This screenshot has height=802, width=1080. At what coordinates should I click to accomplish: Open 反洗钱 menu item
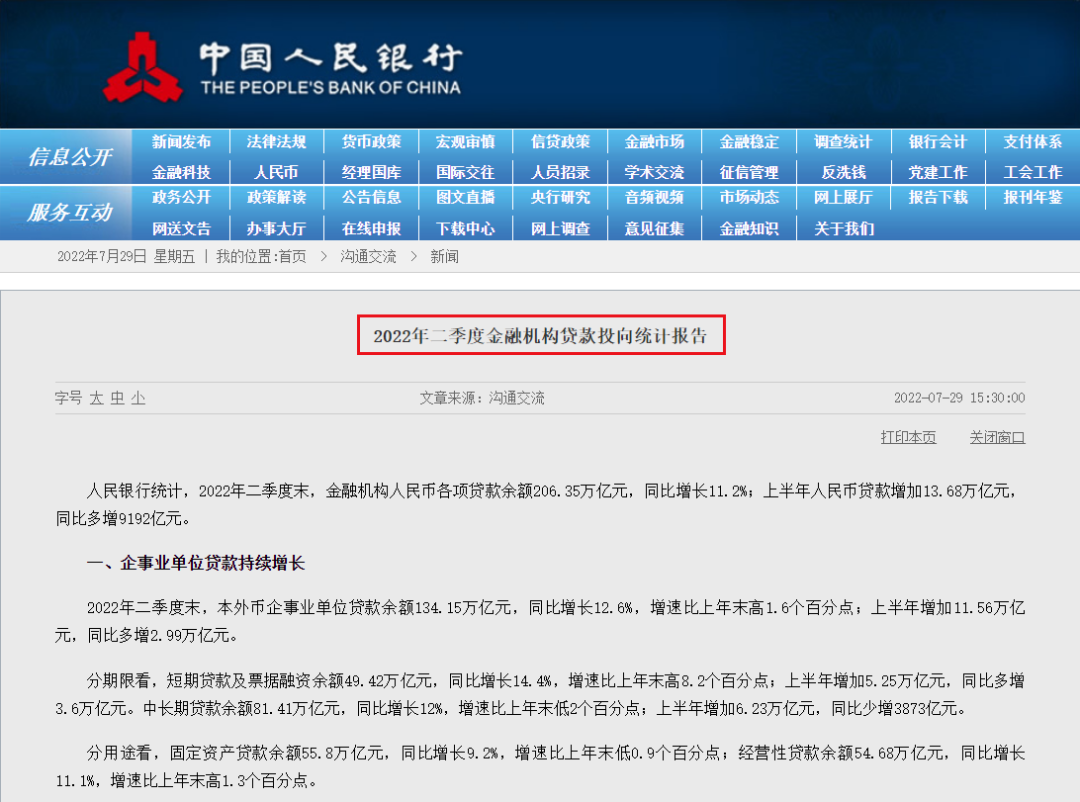pyautogui.click(x=844, y=172)
